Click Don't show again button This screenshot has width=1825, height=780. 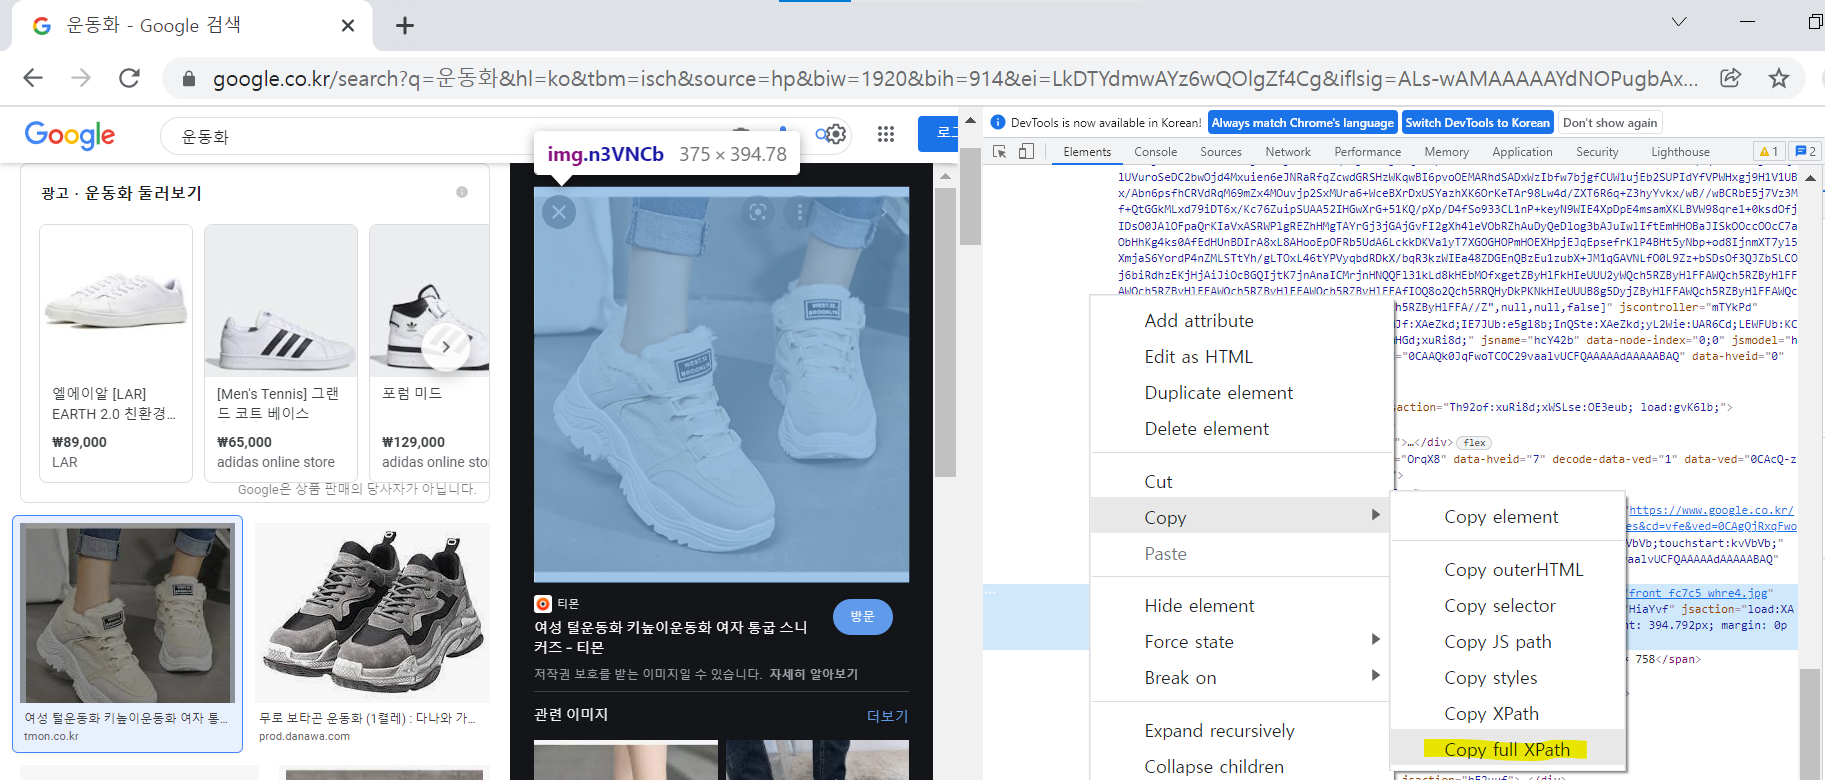(1610, 122)
